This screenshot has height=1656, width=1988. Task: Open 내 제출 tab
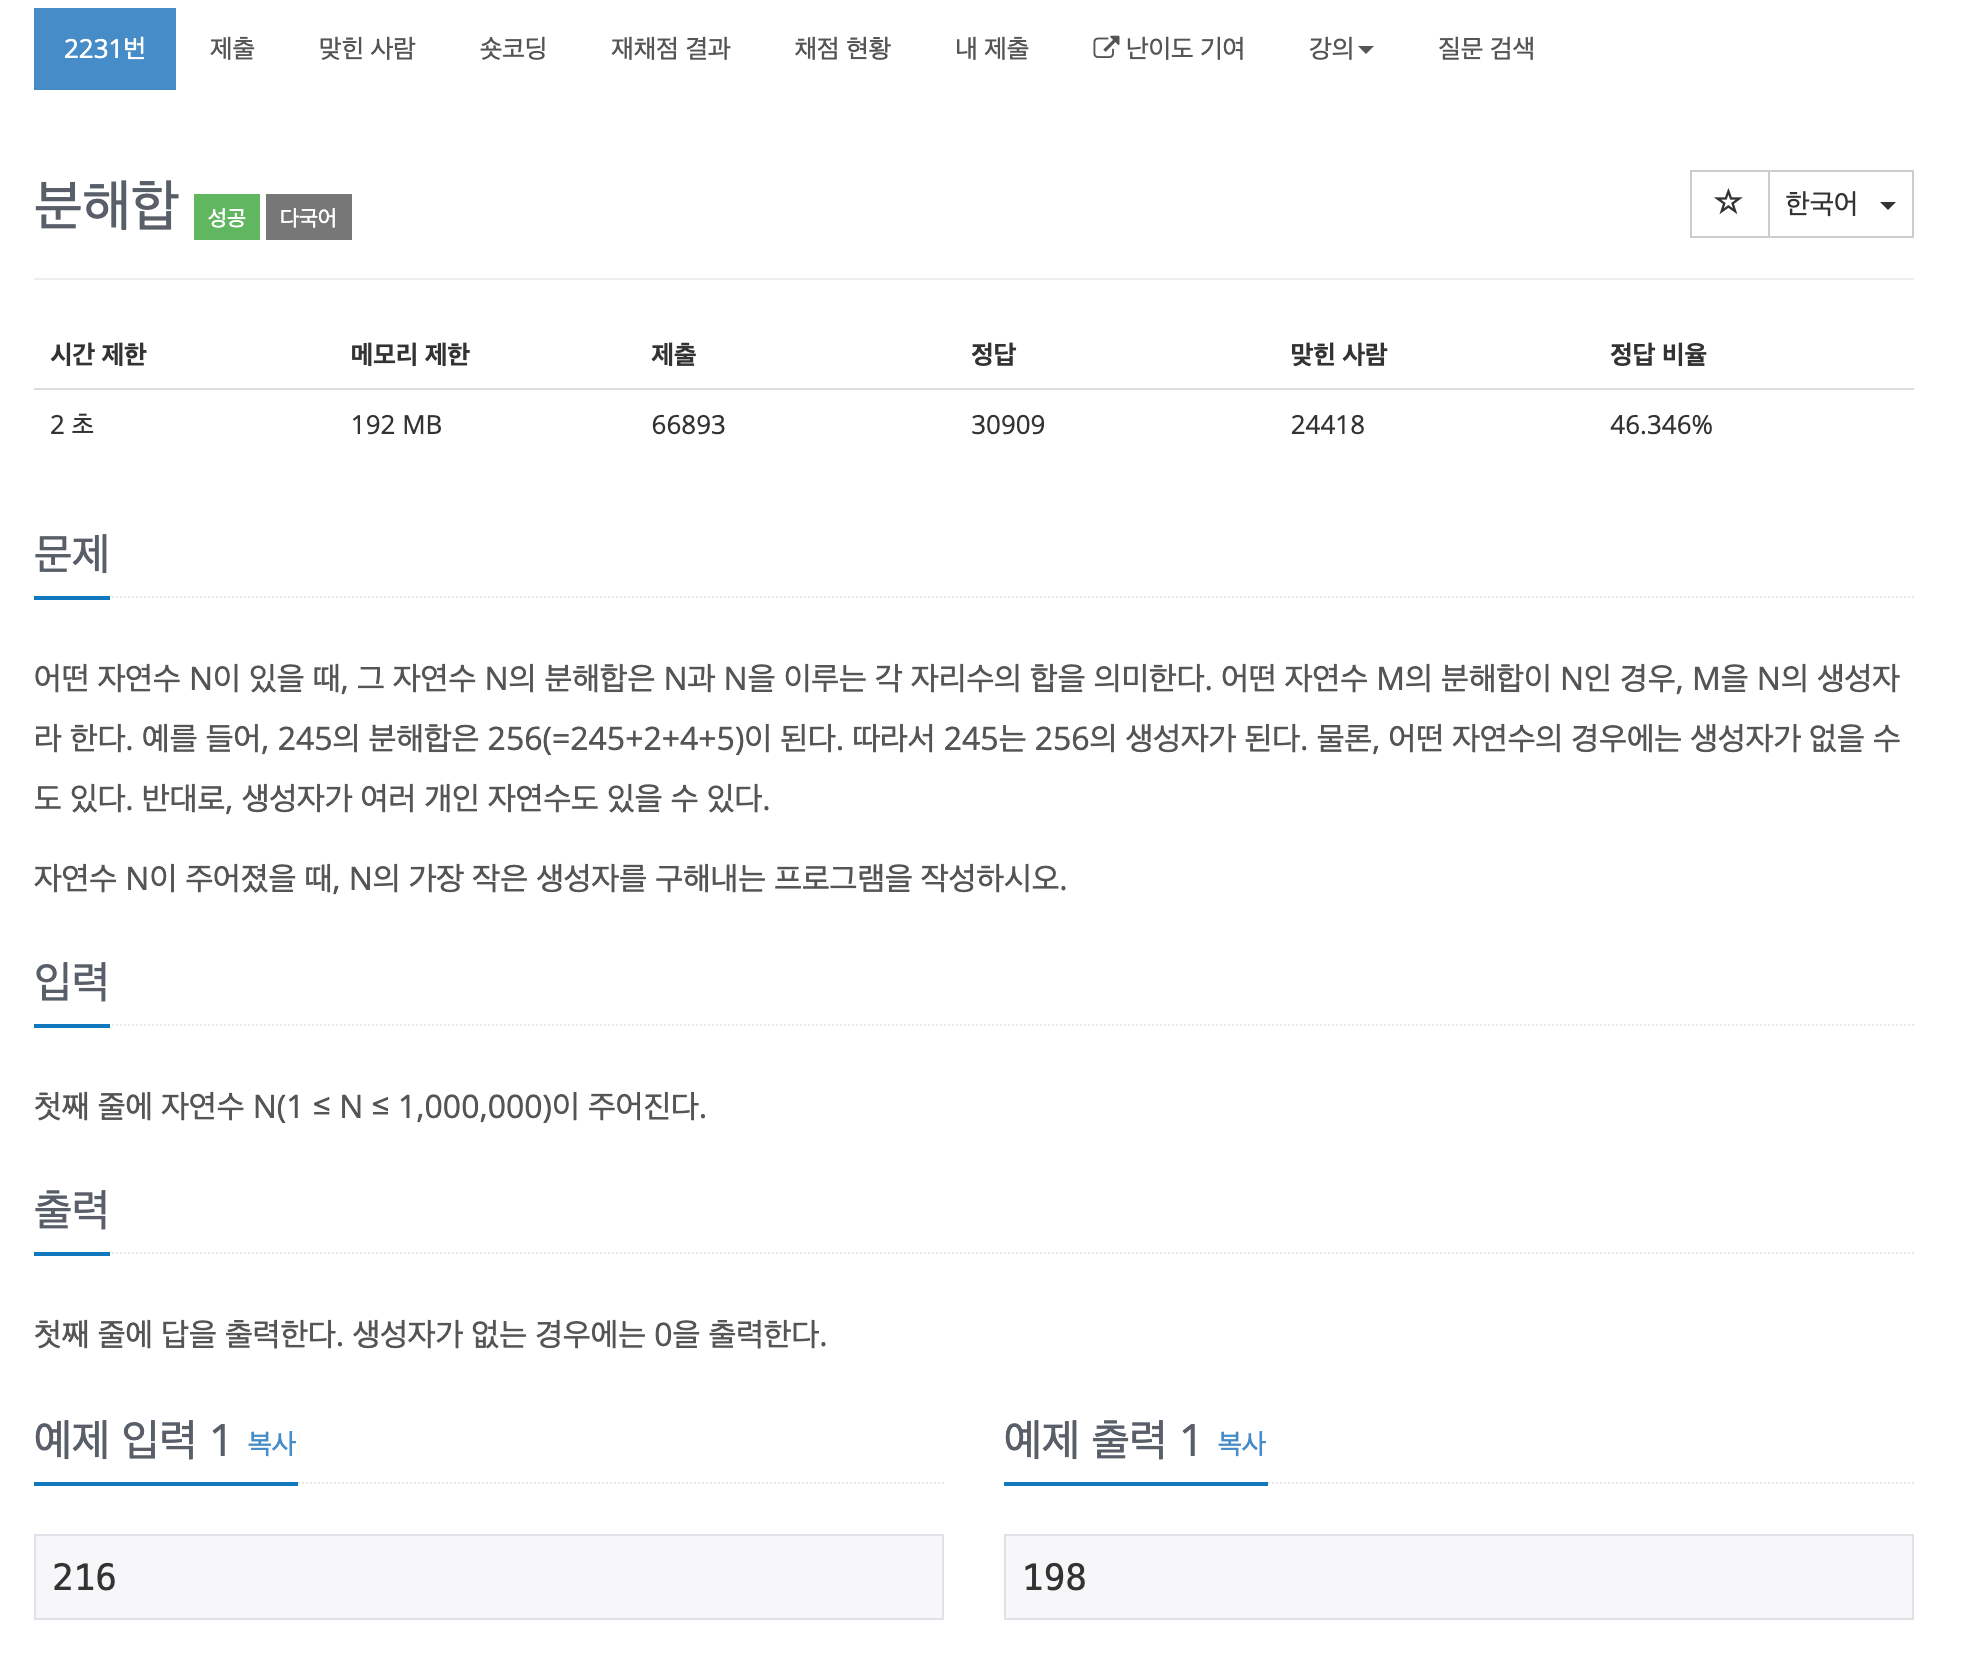click(x=991, y=48)
